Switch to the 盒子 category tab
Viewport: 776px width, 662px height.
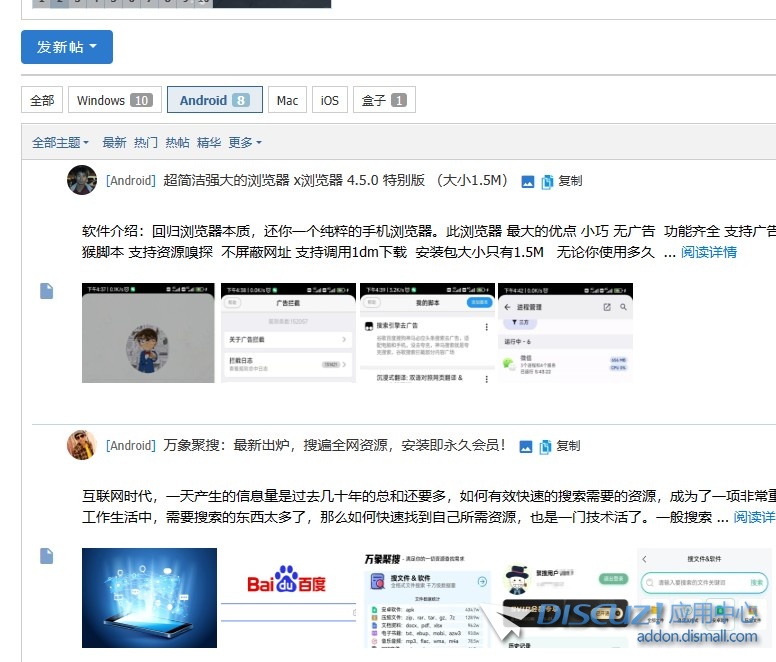coord(384,100)
